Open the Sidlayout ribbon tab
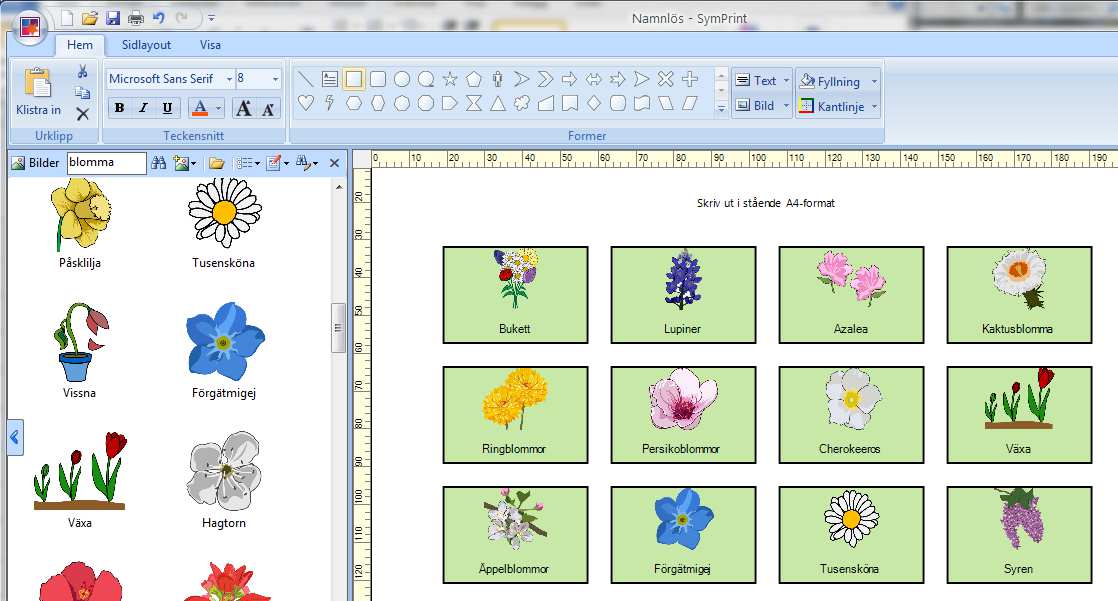 tap(146, 45)
